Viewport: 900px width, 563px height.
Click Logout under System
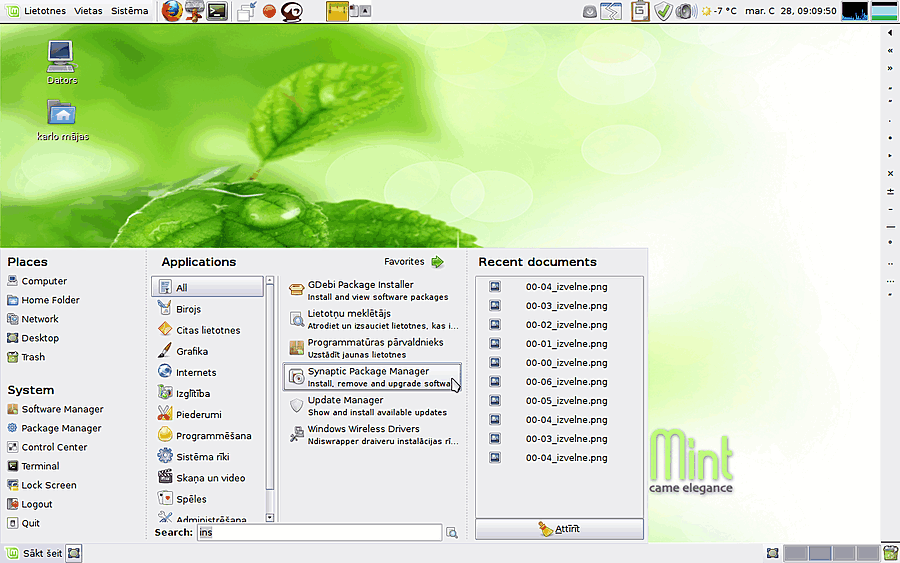[30, 504]
